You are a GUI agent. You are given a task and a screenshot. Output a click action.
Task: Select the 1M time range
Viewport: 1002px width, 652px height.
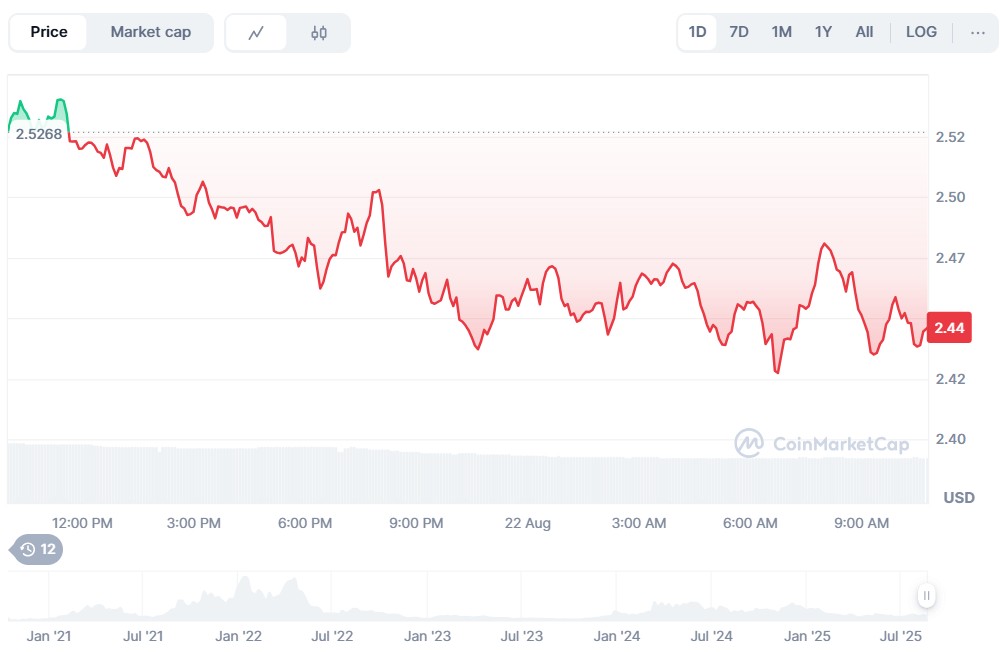781,32
